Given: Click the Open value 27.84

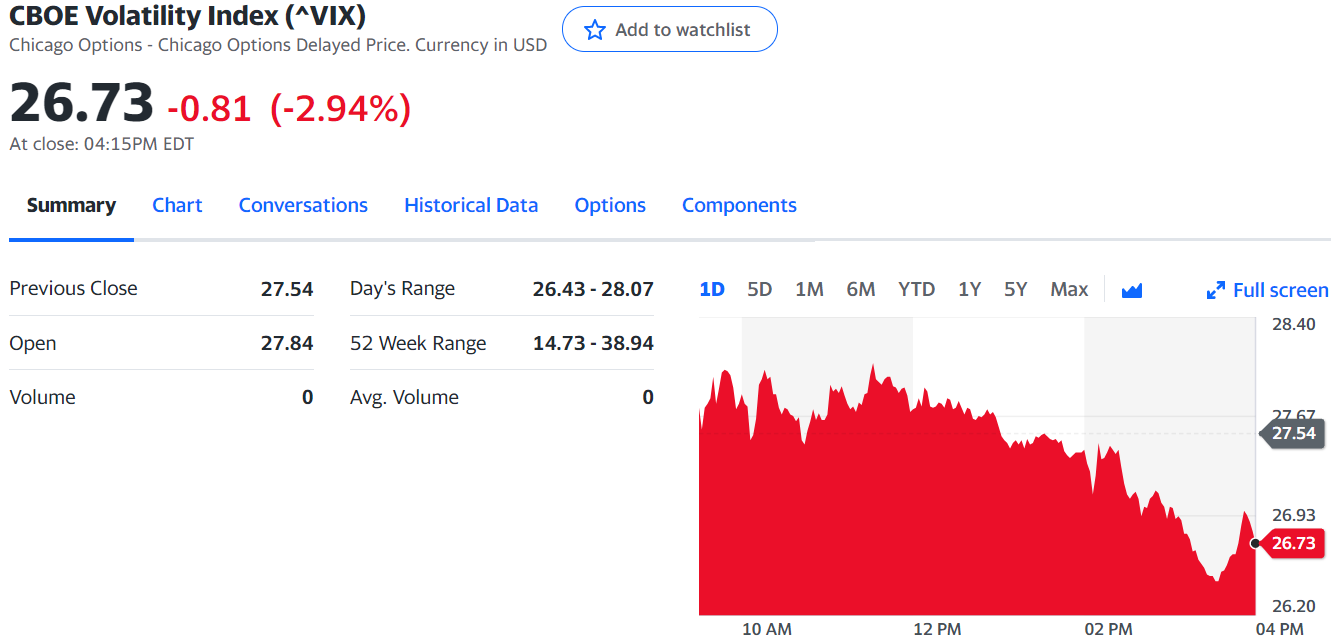Looking at the screenshot, I should (287, 343).
